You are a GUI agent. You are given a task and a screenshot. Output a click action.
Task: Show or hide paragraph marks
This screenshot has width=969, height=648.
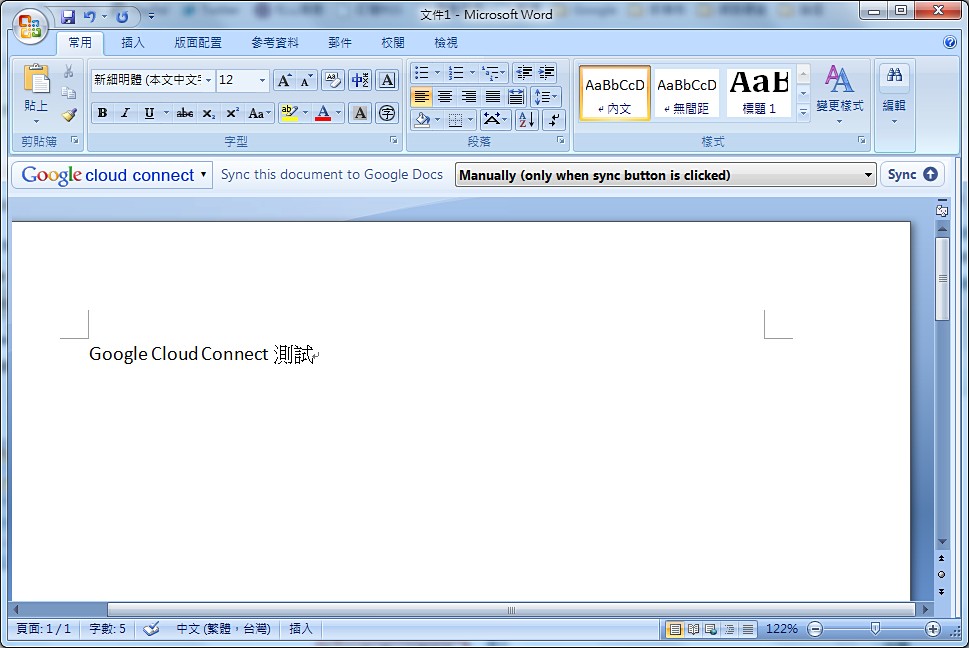coord(554,119)
